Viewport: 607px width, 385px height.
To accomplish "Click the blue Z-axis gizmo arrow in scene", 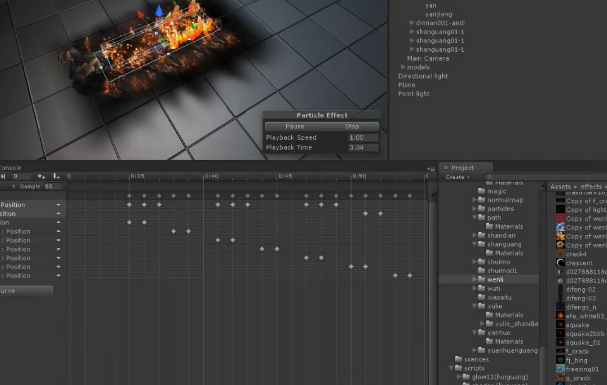I will pyautogui.click(x=159, y=11).
